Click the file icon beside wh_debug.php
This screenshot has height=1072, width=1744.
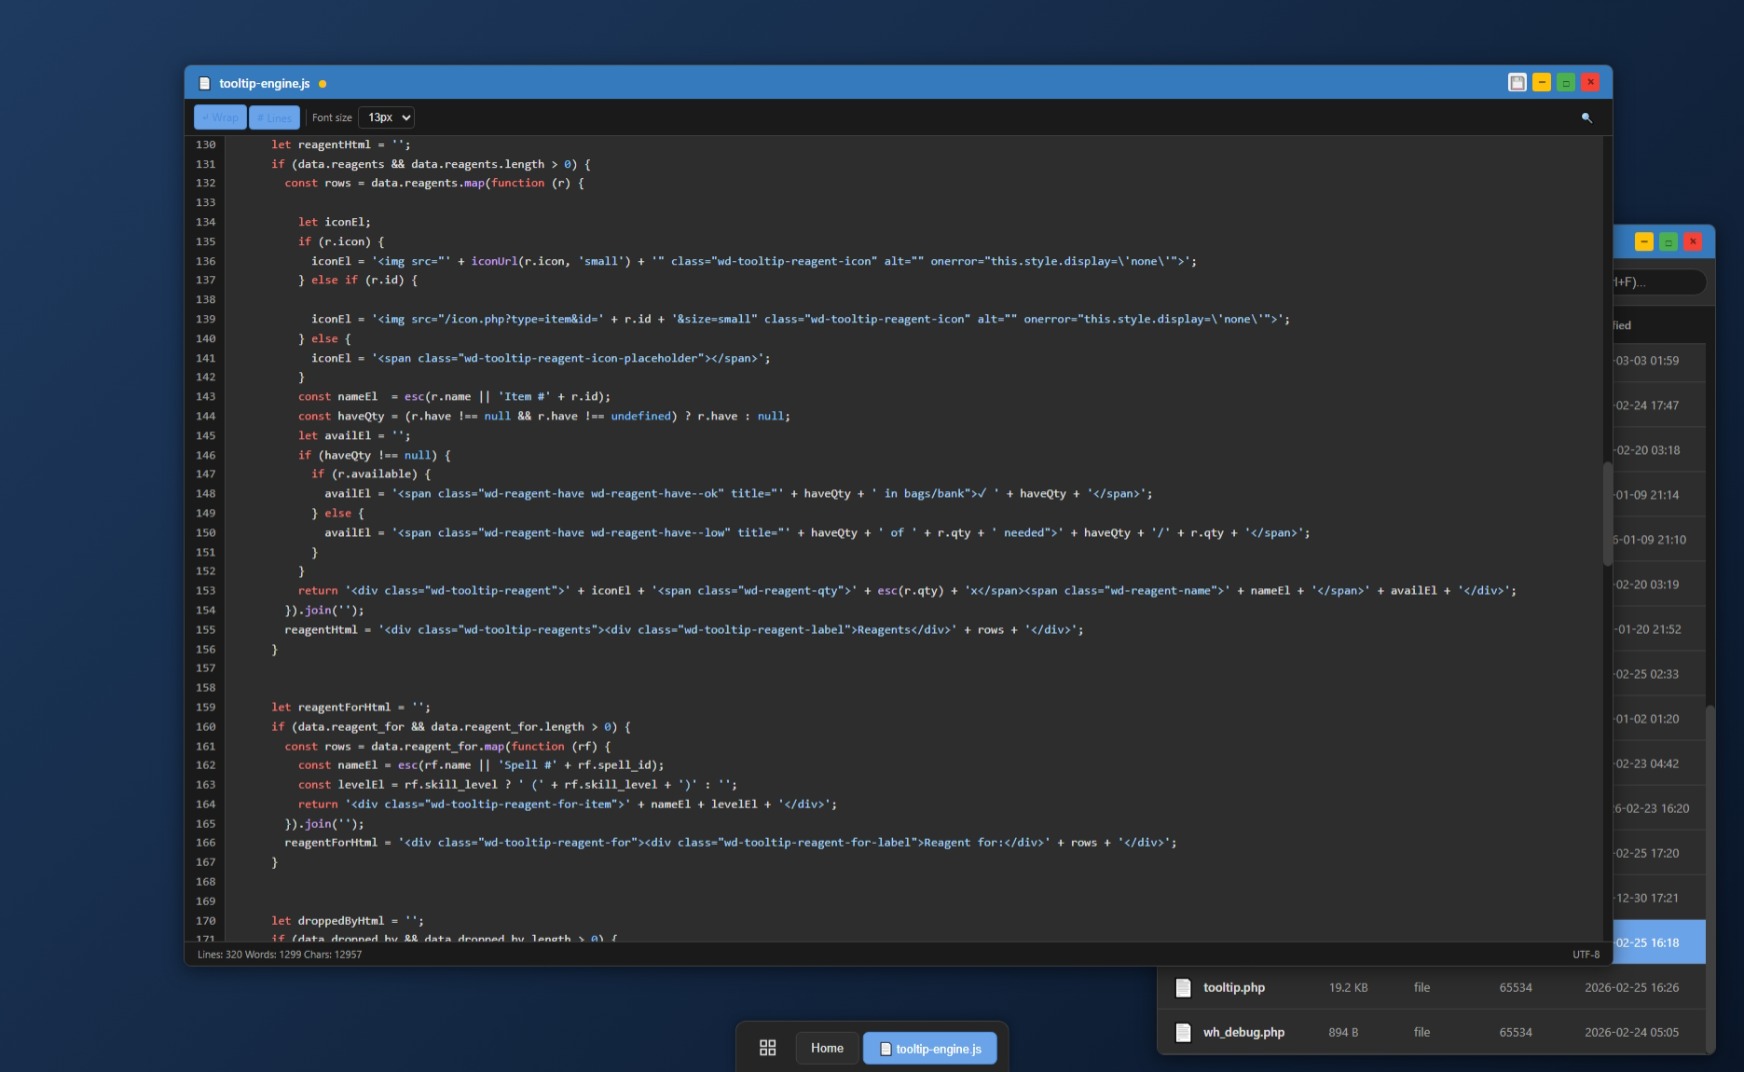point(1185,1032)
